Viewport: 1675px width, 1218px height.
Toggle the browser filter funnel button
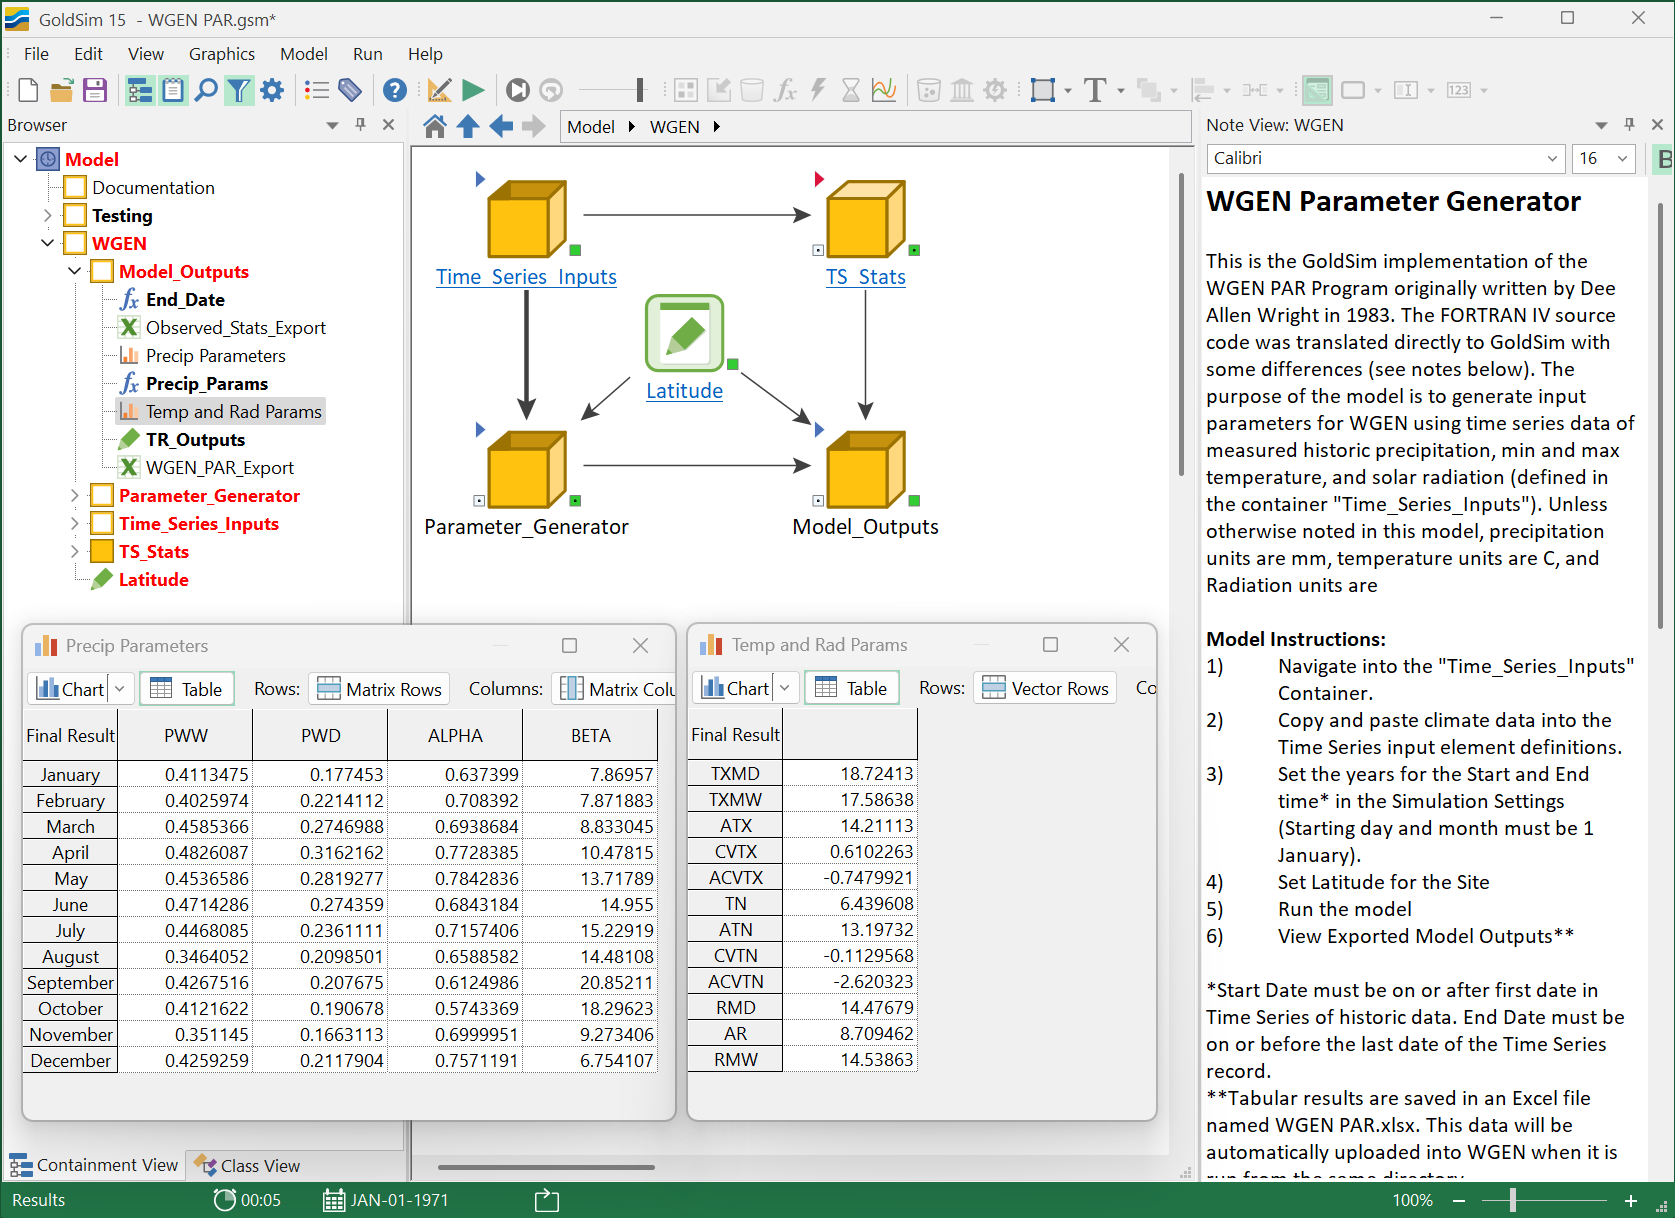coord(239,90)
